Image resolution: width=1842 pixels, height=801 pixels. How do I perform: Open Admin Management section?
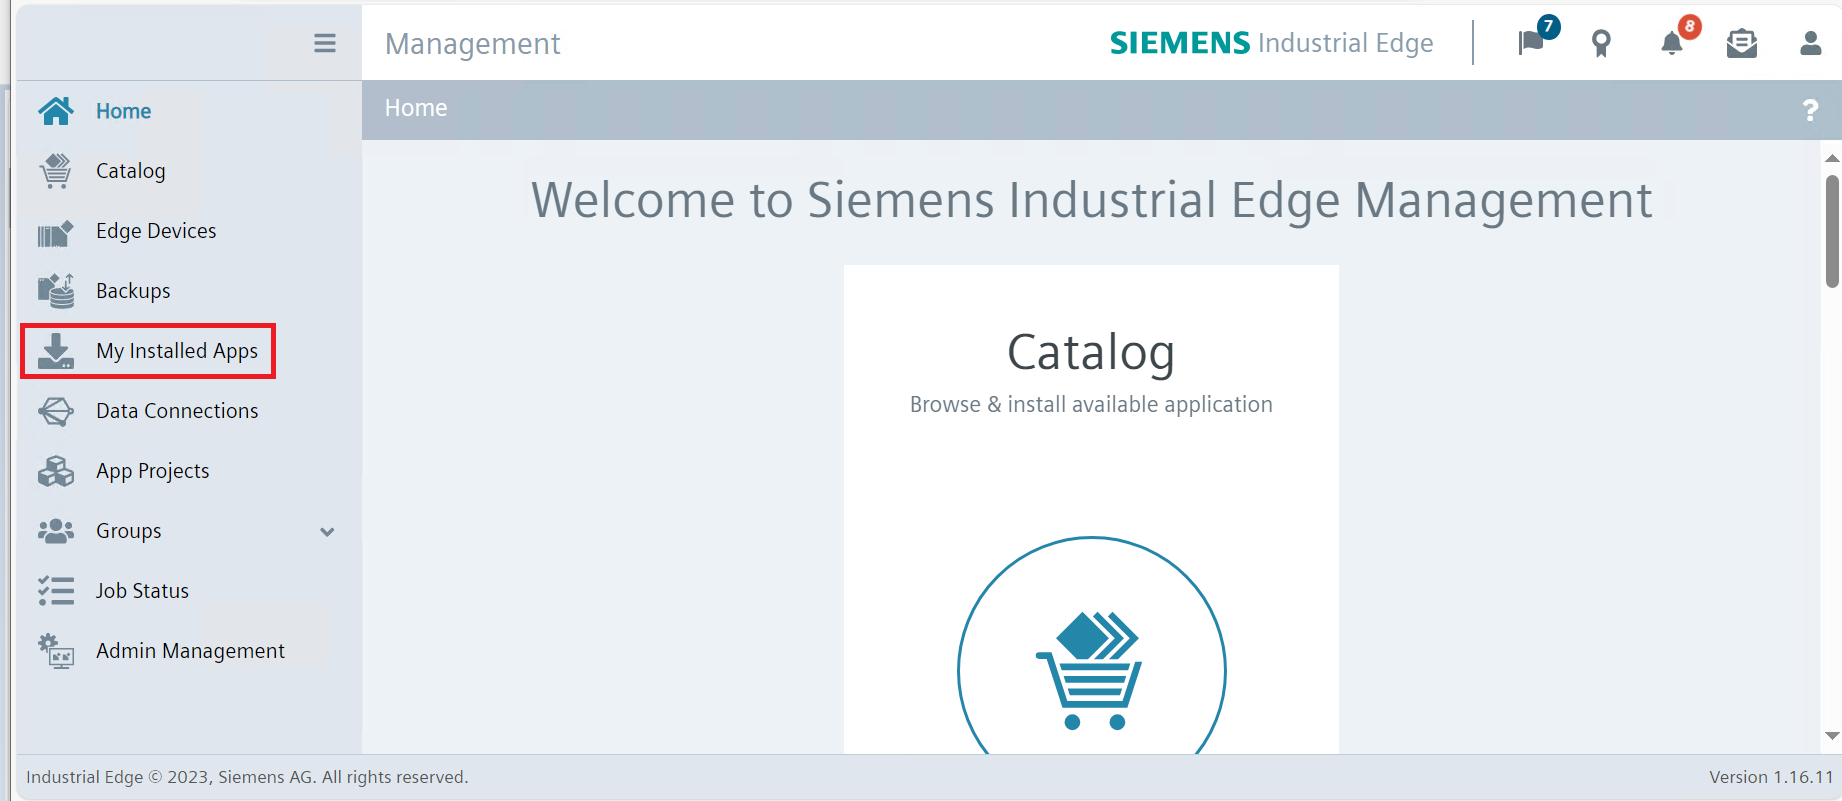pos(190,651)
